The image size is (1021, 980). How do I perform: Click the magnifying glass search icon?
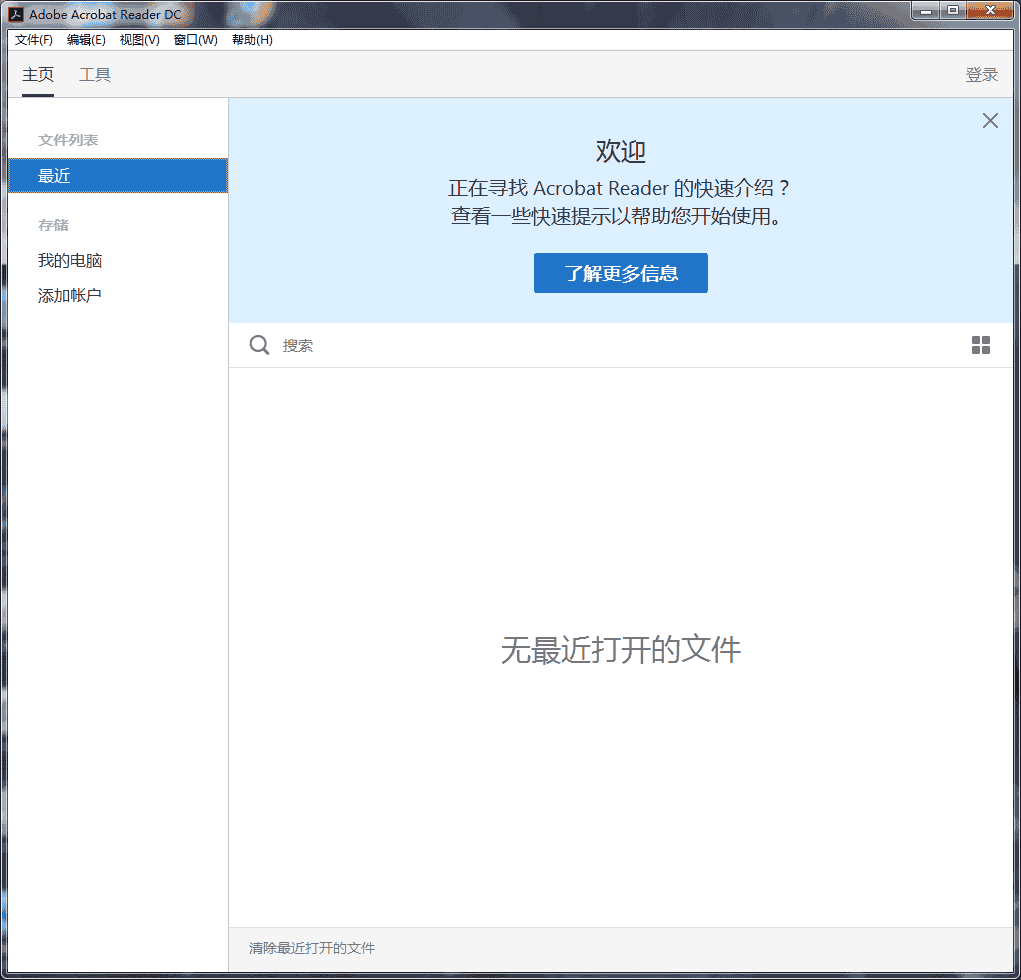pyautogui.click(x=259, y=345)
